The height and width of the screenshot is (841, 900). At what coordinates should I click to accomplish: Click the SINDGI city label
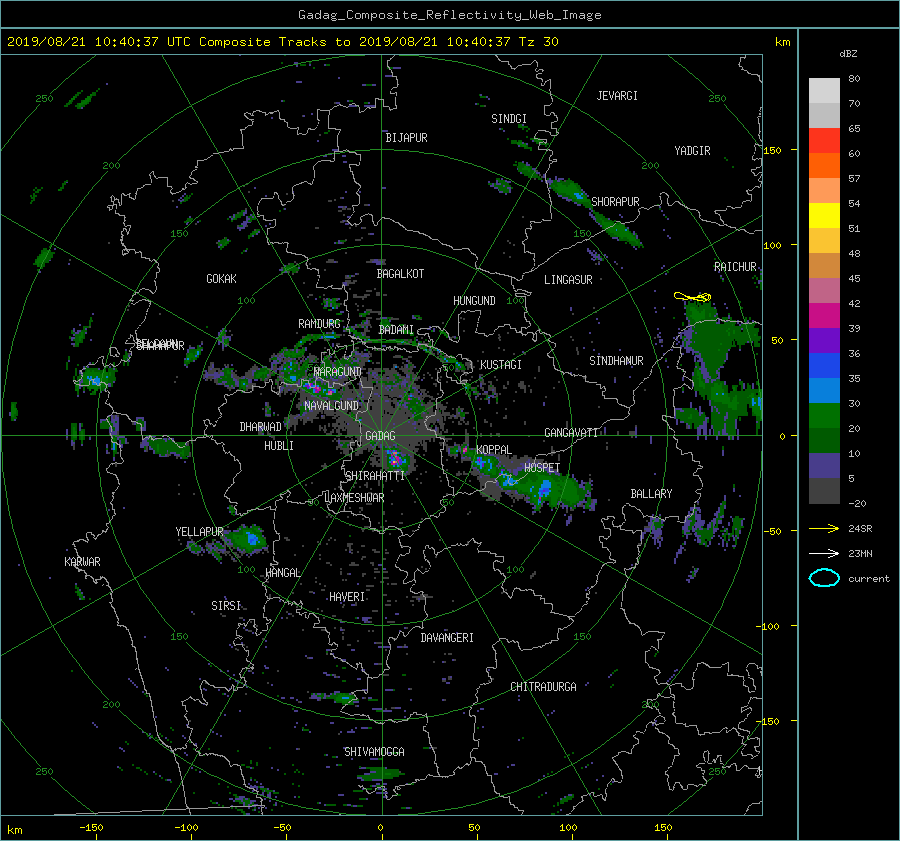(509, 119)
